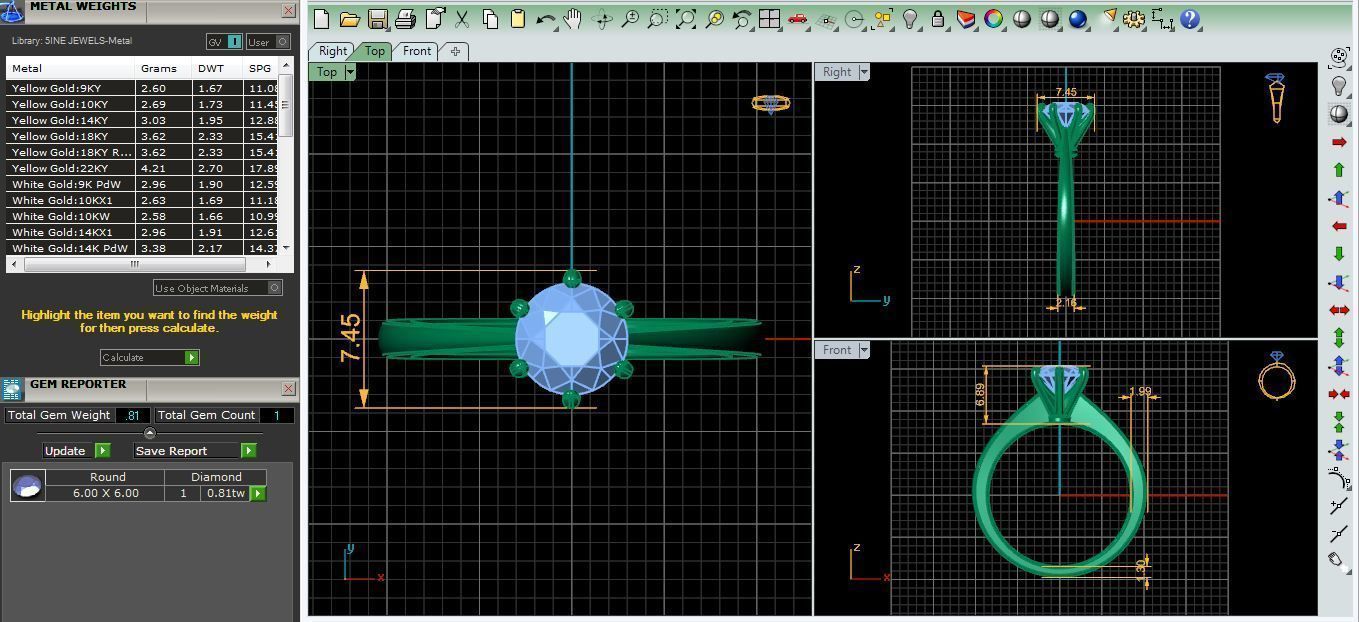Open the layers stack icon

(966, 19)
